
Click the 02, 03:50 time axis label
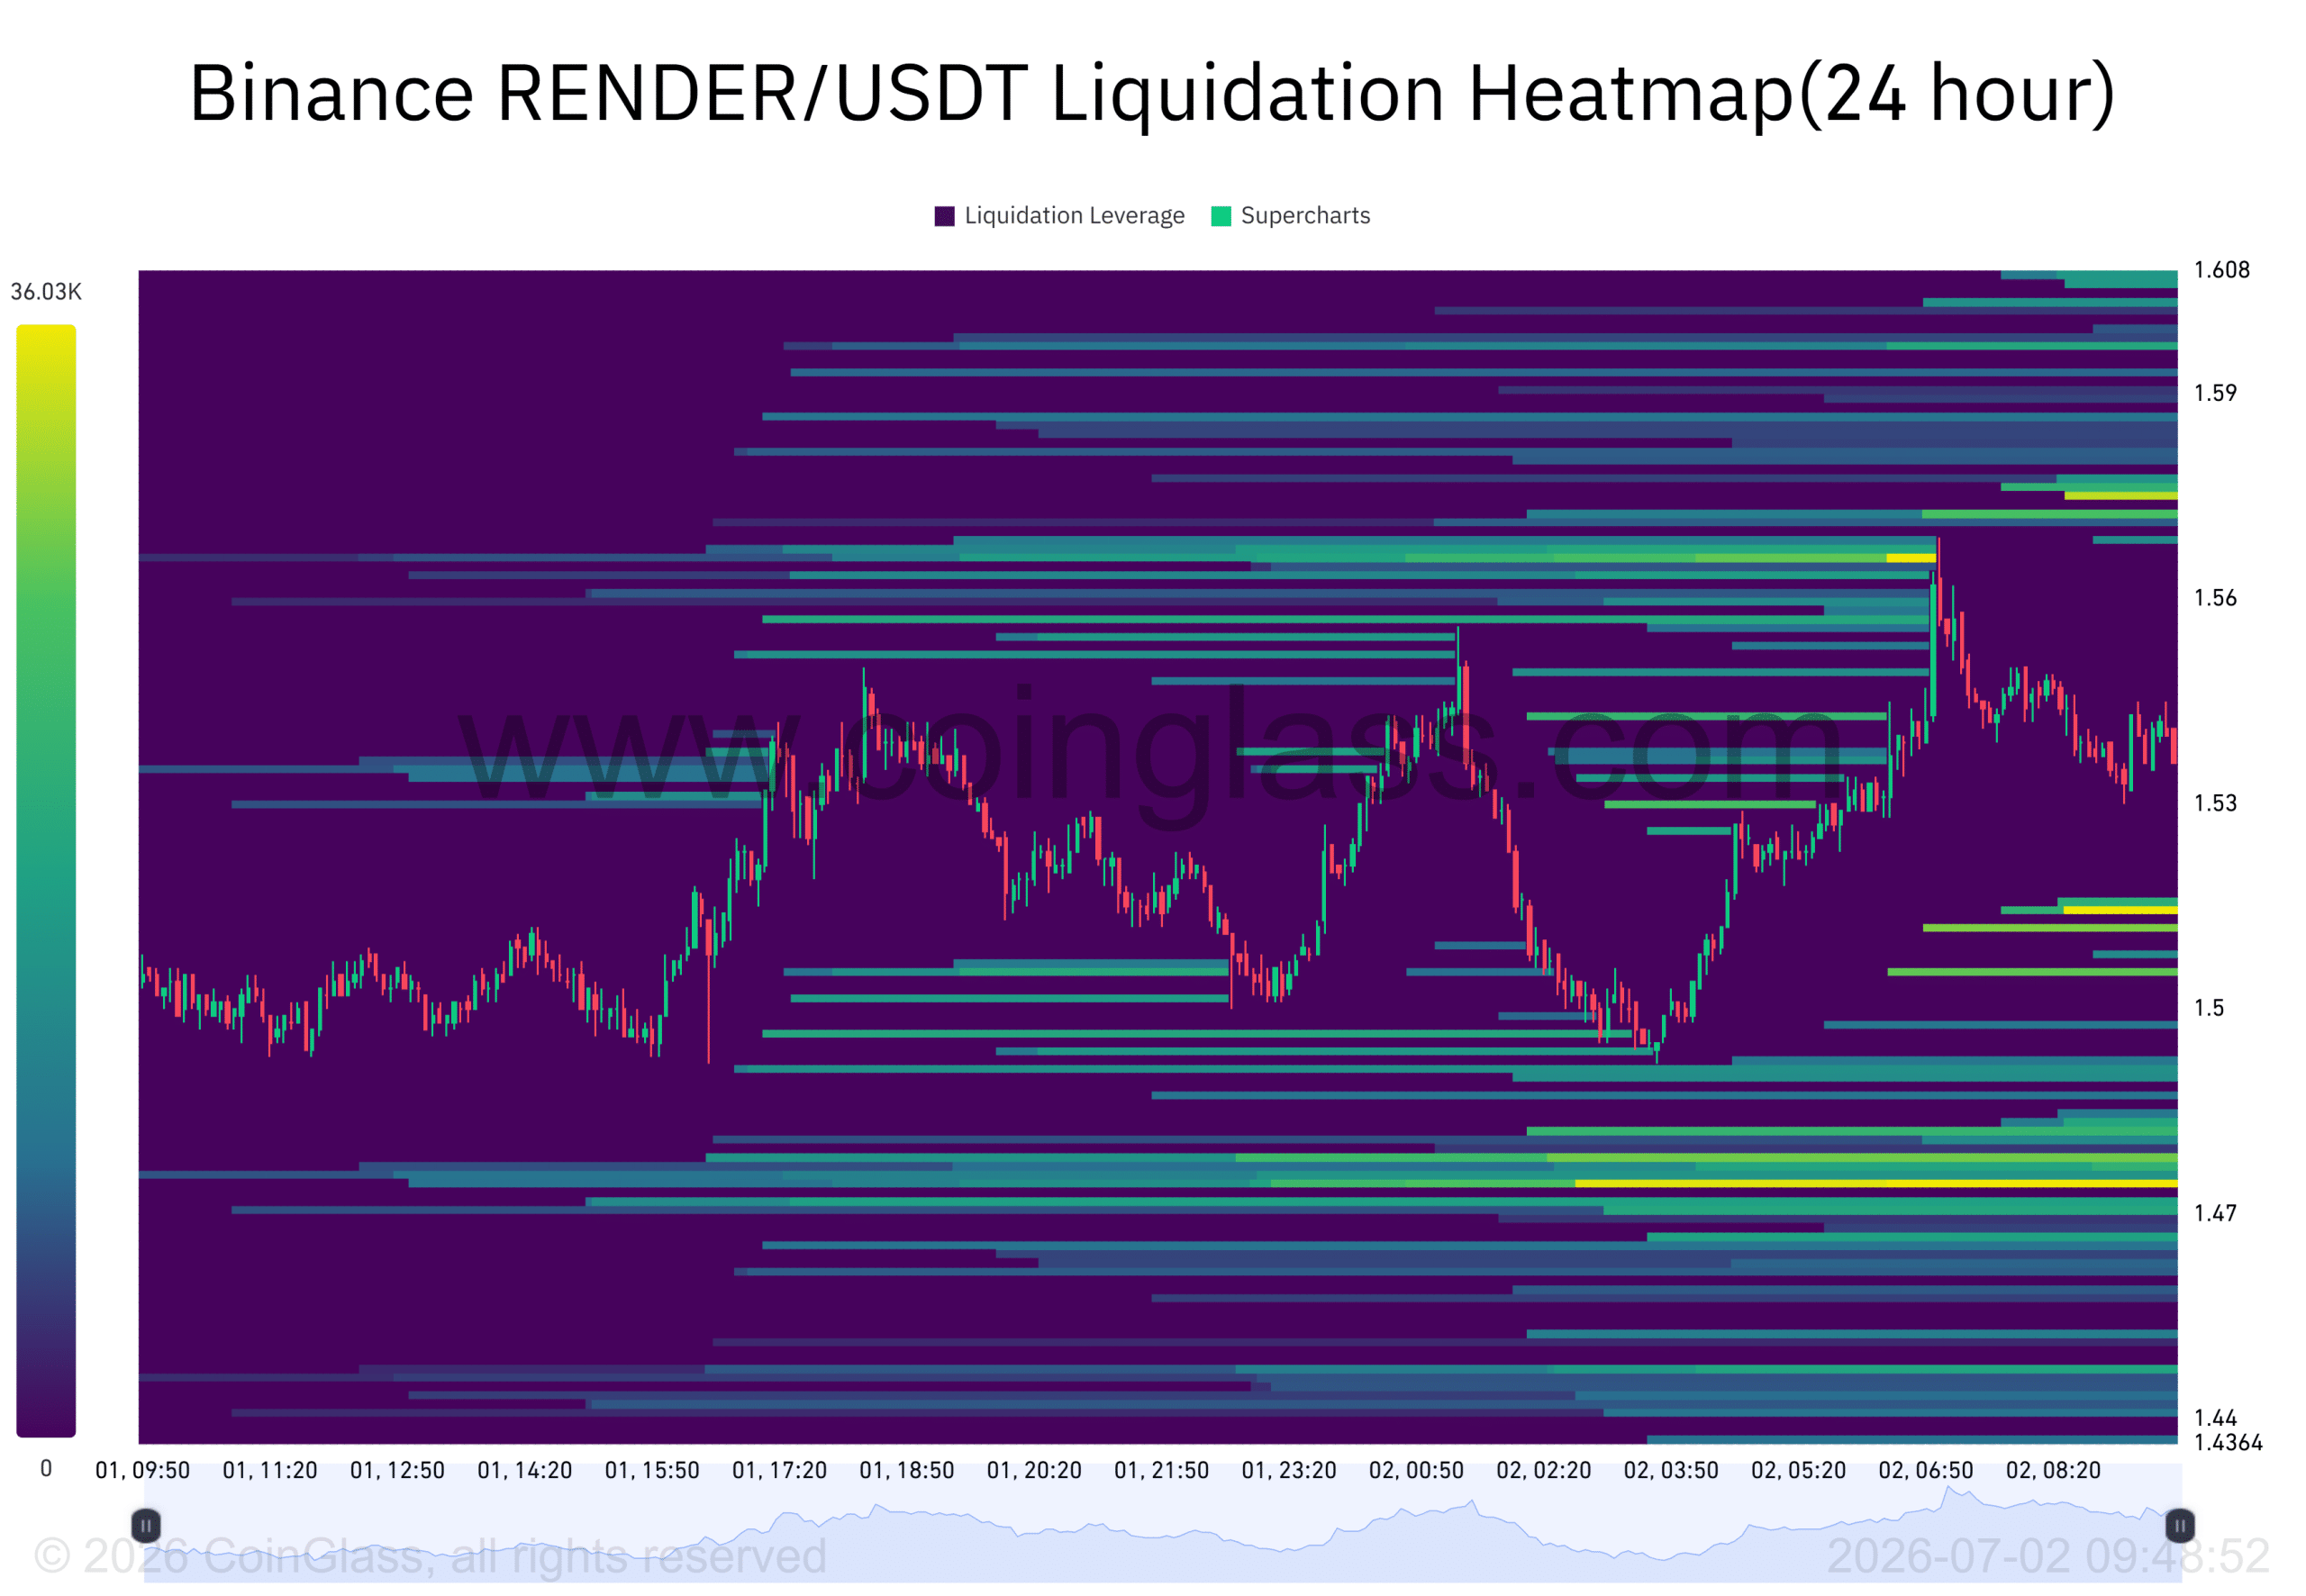click(x=1671, y=1471)
